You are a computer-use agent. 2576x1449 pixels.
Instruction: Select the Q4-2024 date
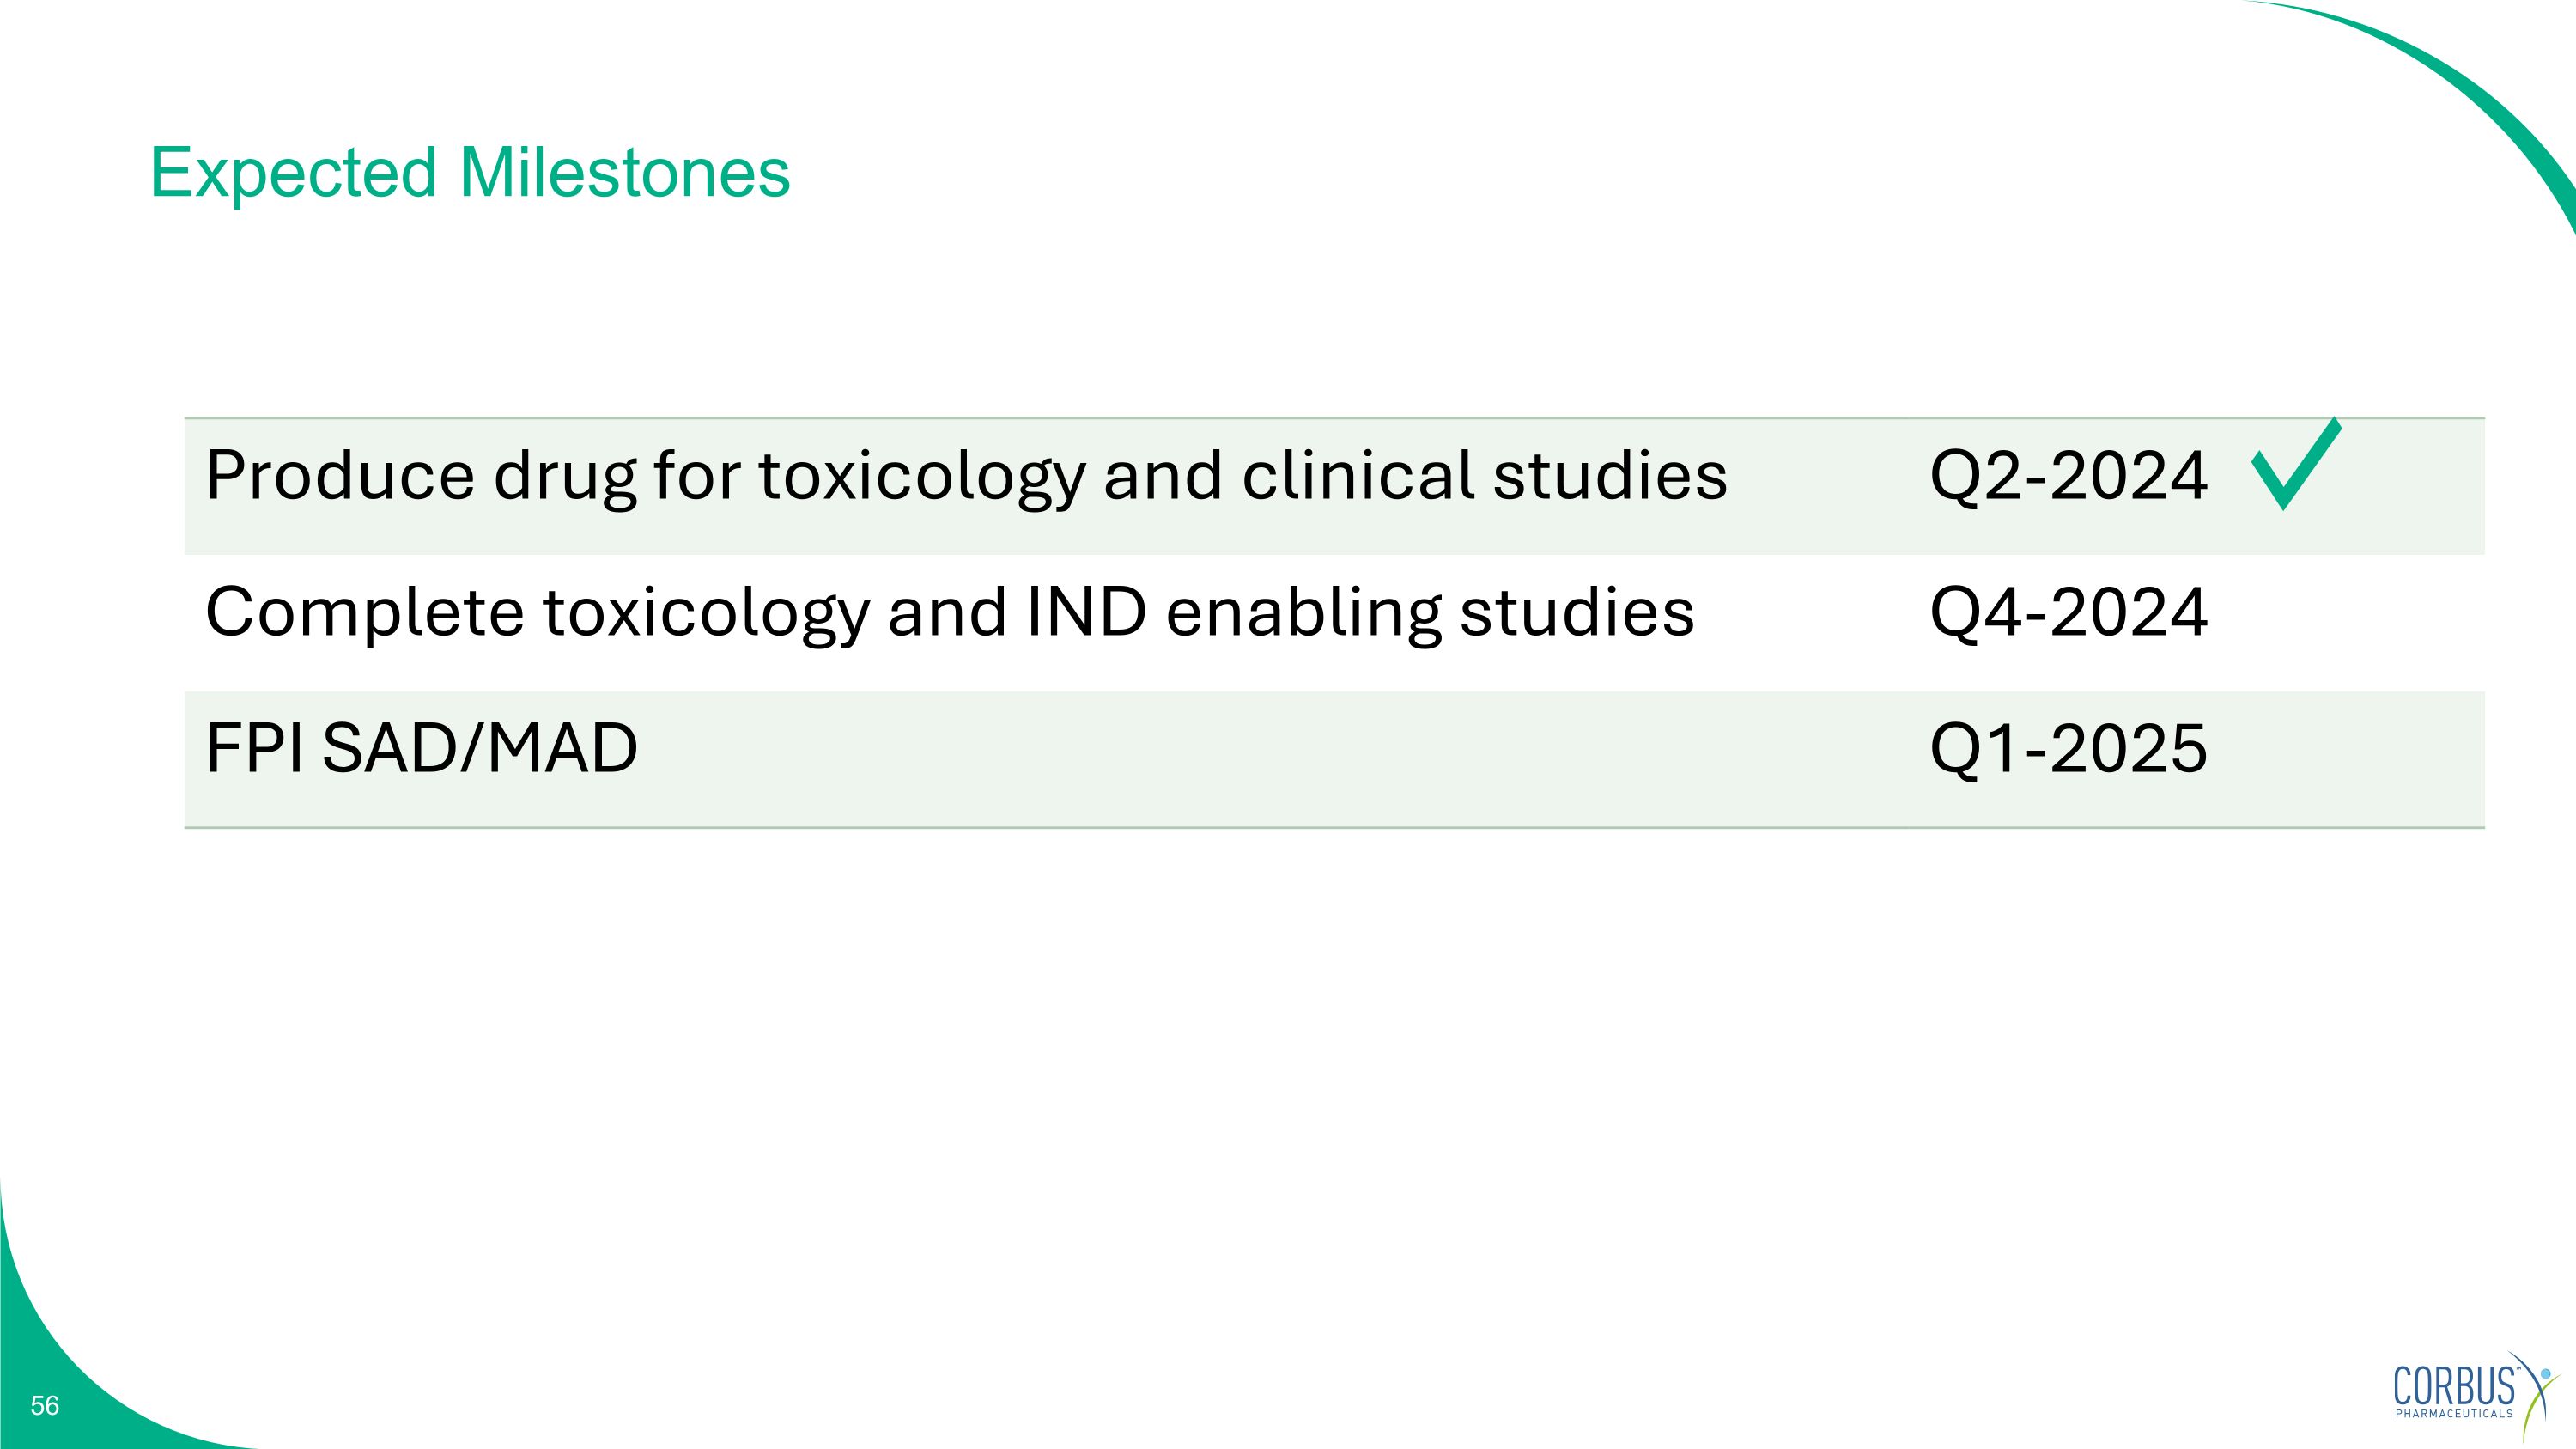(x=2068, y=612)
